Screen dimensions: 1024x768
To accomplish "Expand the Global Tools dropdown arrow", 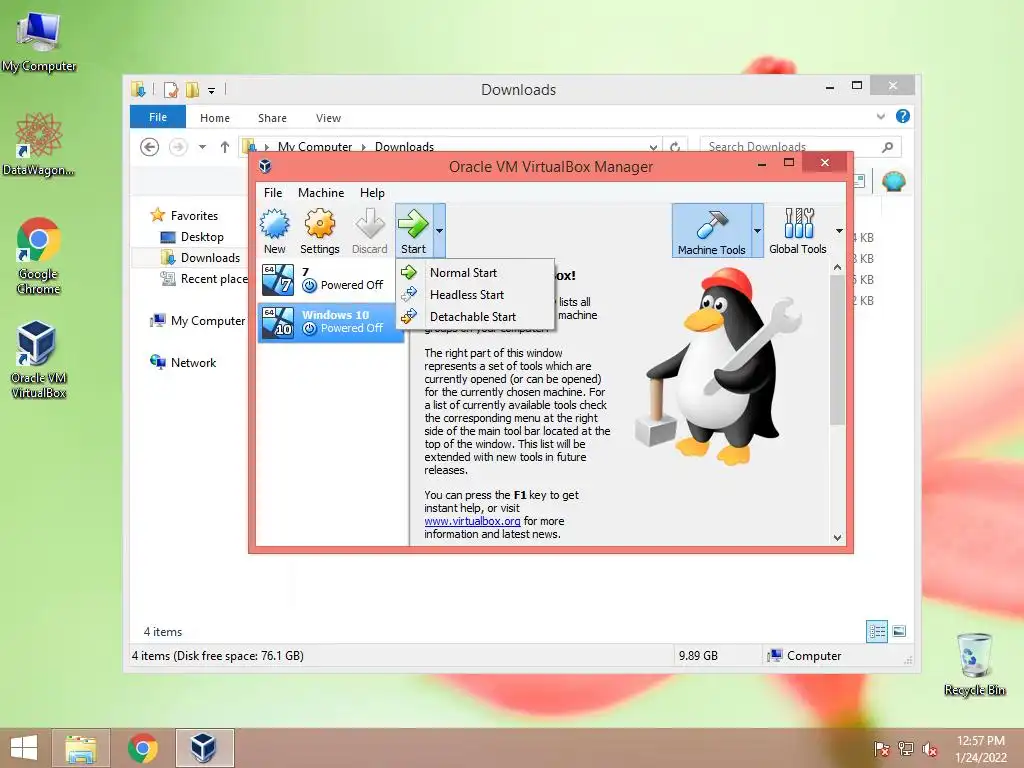I will [839, 231].
